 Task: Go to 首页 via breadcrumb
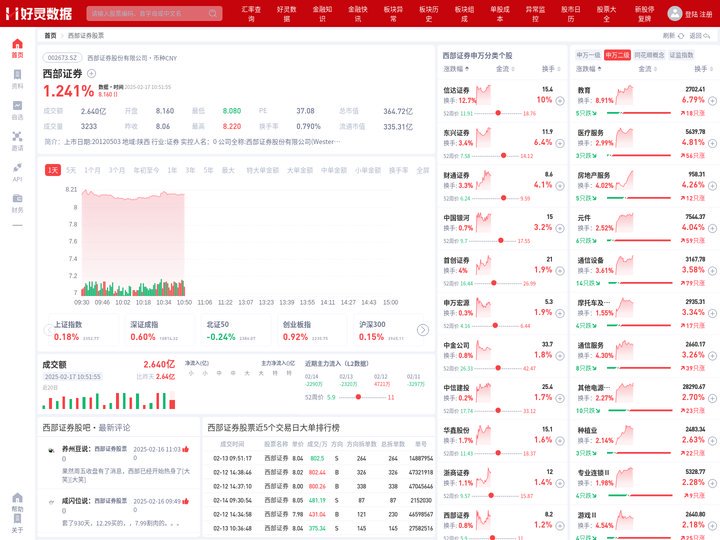[50, 36]
